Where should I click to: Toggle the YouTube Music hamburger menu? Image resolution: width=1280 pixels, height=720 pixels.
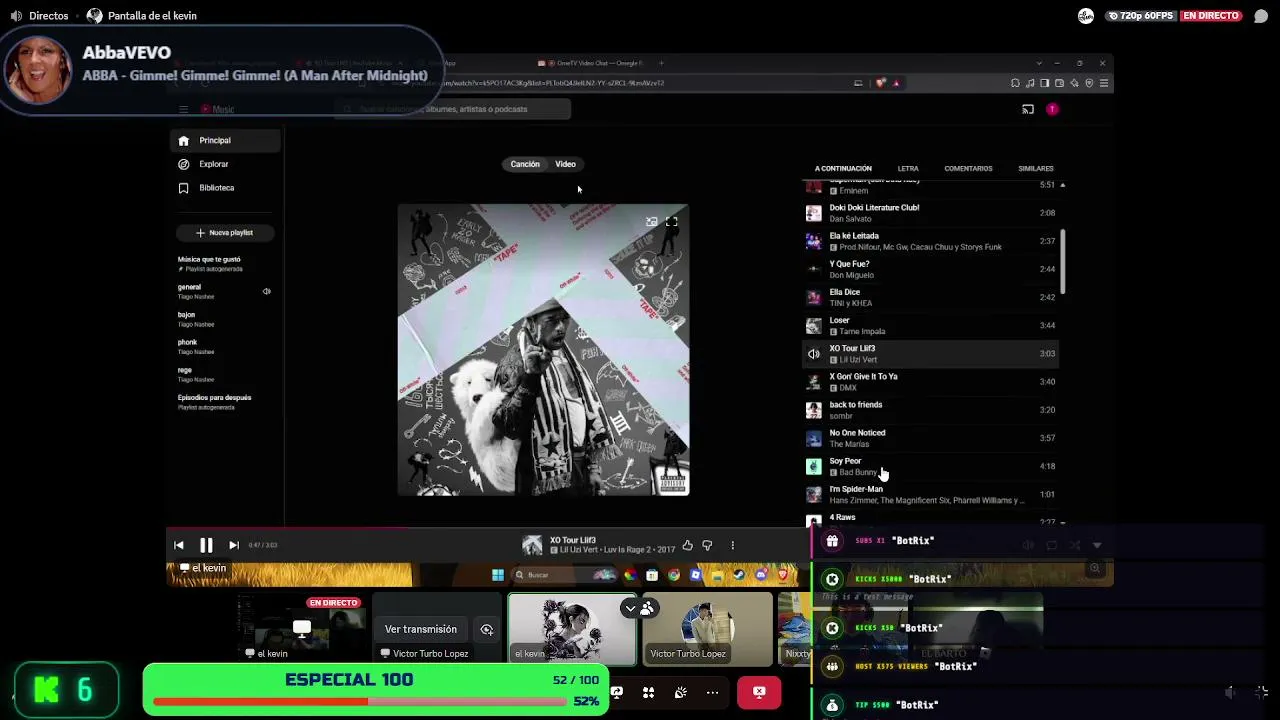183,109
